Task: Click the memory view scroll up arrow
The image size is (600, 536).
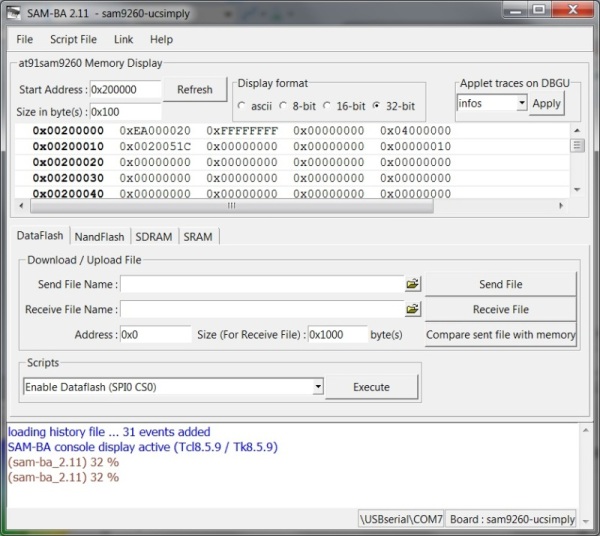Action: [577, 130]
